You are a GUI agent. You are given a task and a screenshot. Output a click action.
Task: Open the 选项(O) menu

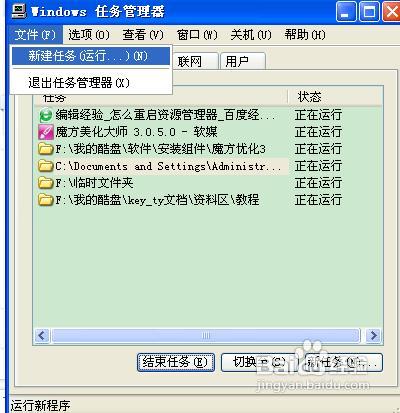pyautogui.click(x=89, y=35)
